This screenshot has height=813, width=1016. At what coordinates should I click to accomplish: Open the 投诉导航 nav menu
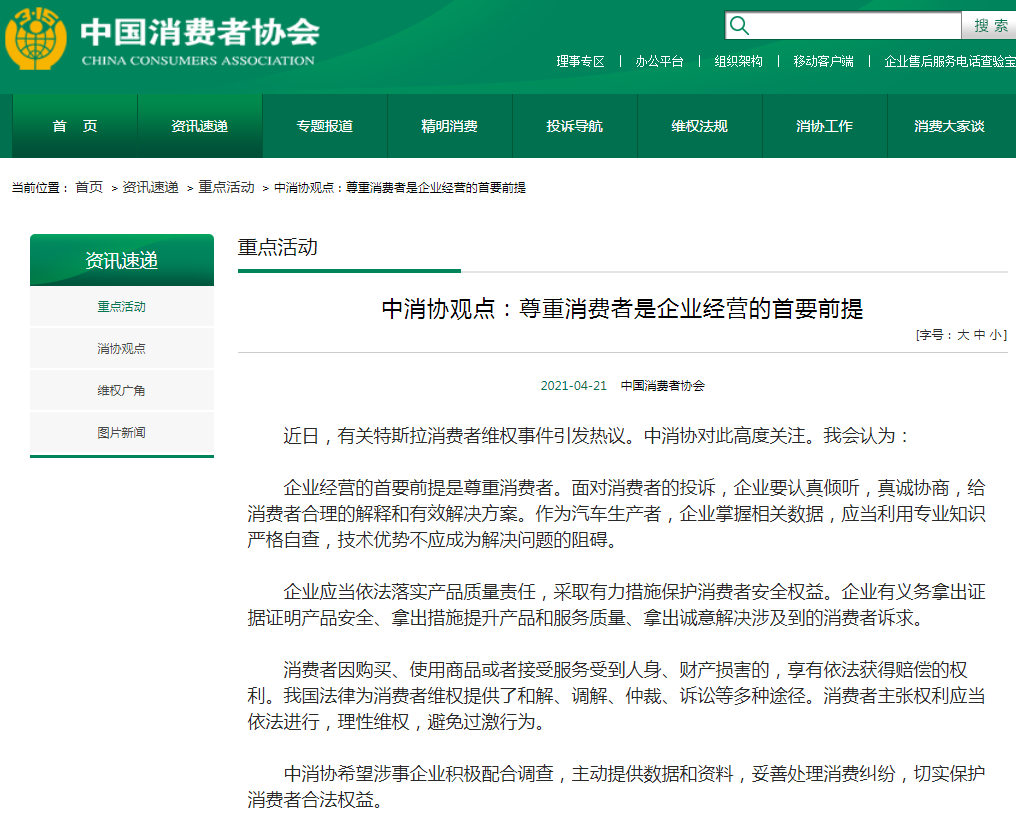pyautogui.click(x=575, y=126)
